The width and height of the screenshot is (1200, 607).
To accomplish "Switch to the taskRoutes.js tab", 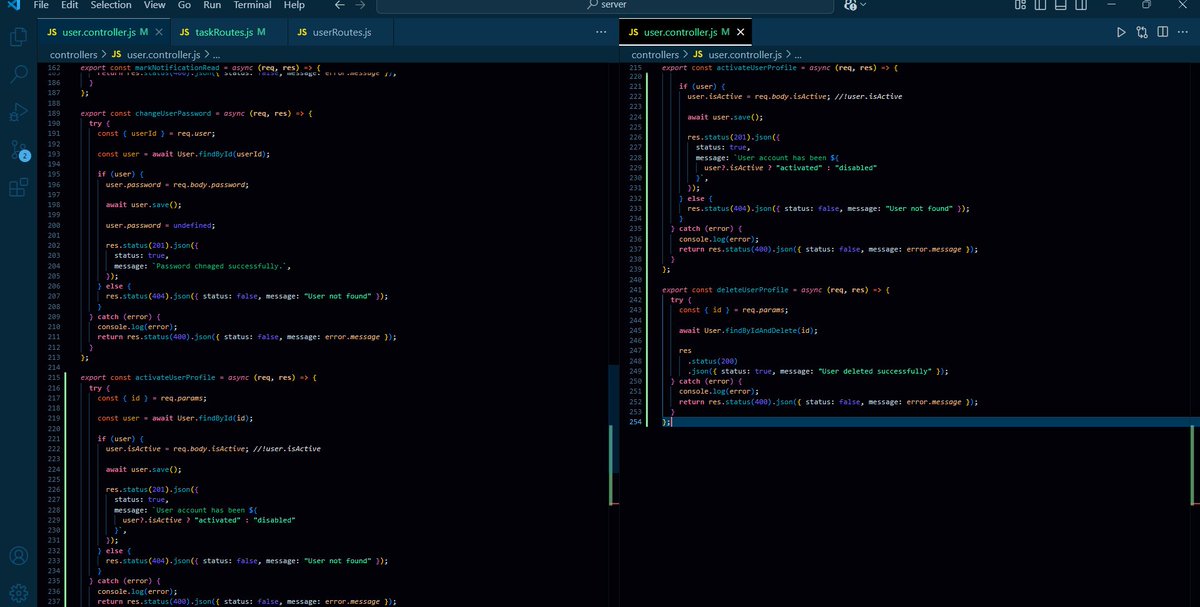I will point(230,33).
